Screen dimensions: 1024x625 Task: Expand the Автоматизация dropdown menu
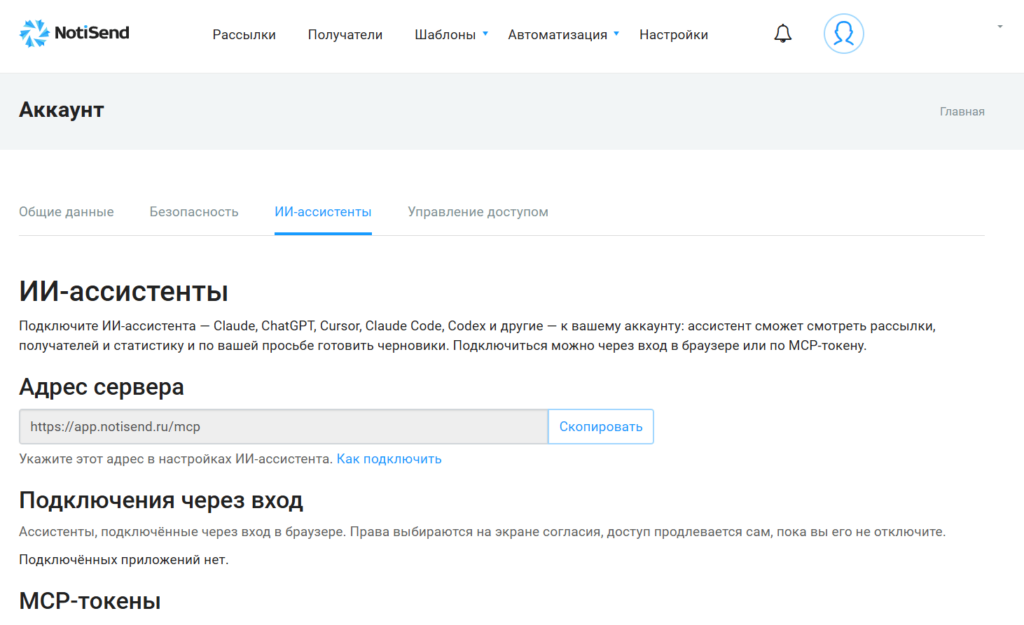click(x=563, y=35)
